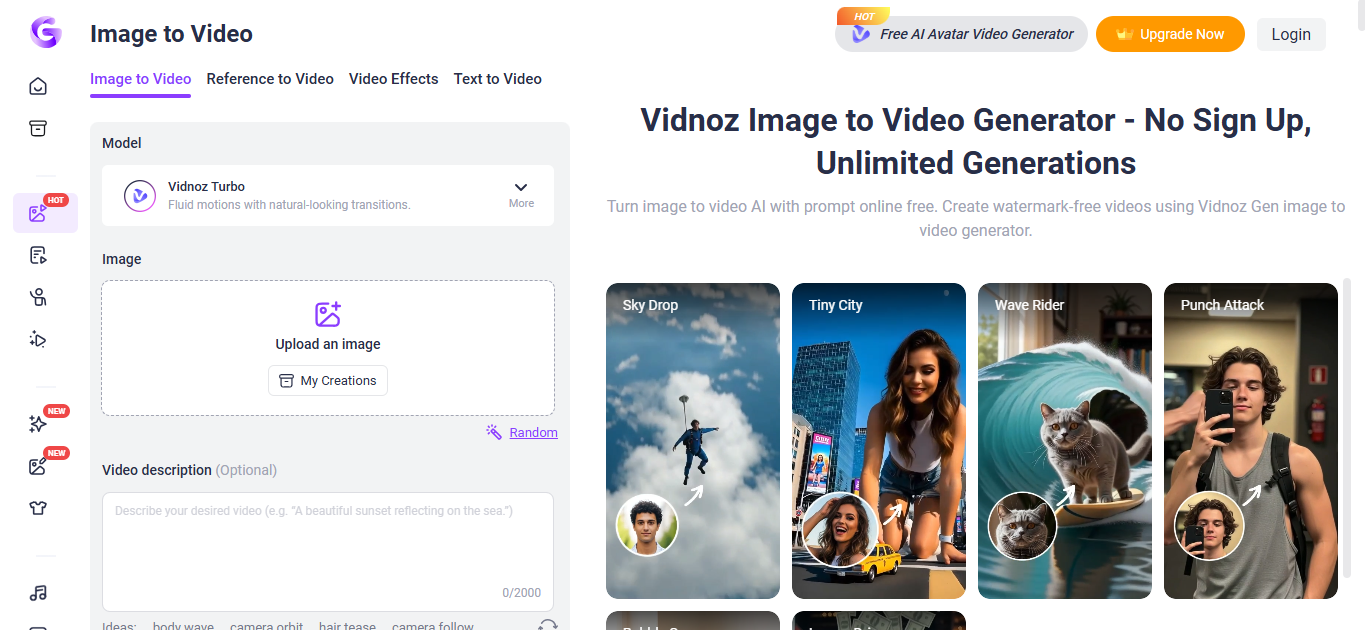
Task: Open My Creations button
Action: (328, 381)
